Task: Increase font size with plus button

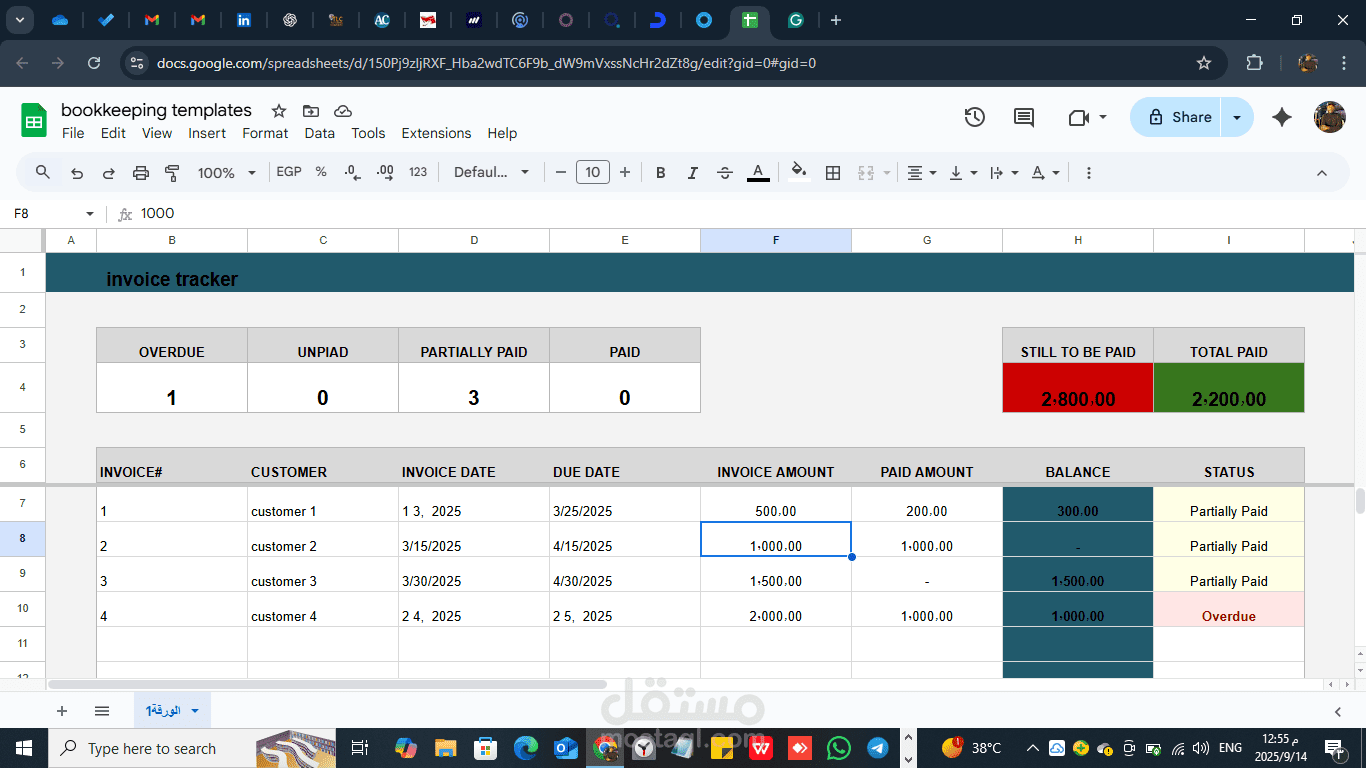Action: click(625, 172)
